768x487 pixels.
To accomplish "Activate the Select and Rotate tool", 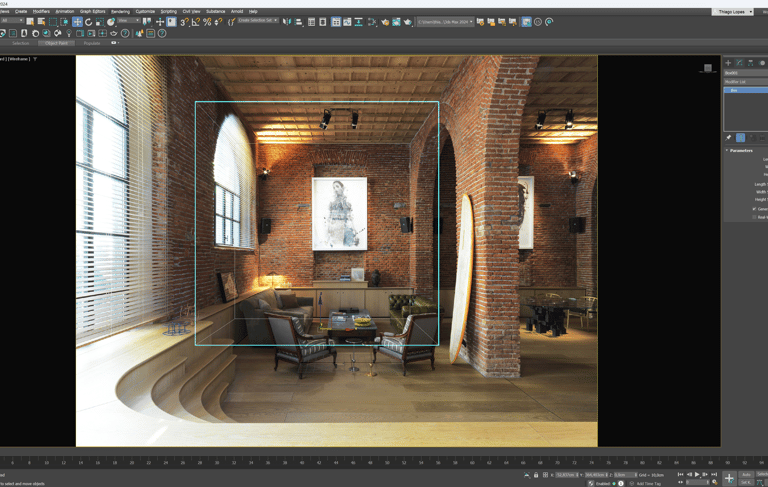I will coord(88,21).
